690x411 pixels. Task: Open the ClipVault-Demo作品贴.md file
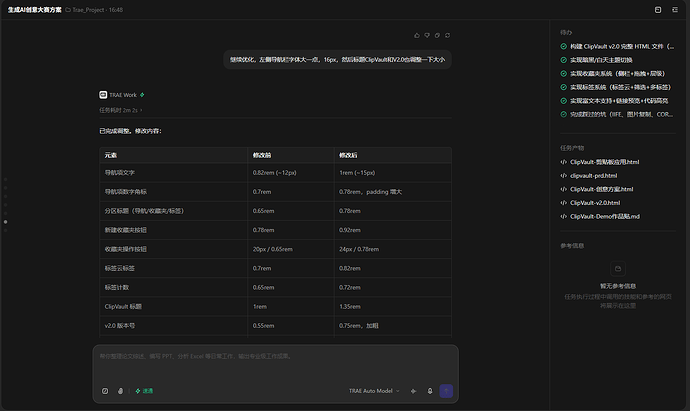pos(605,217)
